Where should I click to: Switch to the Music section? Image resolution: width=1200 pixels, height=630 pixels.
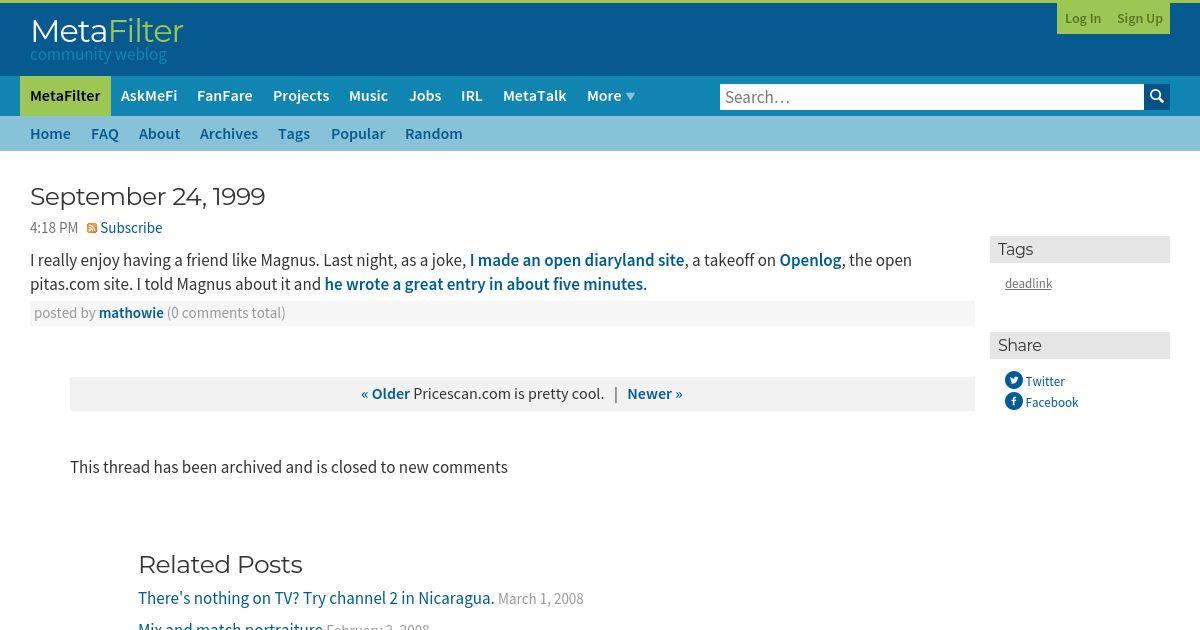[368, 96]
